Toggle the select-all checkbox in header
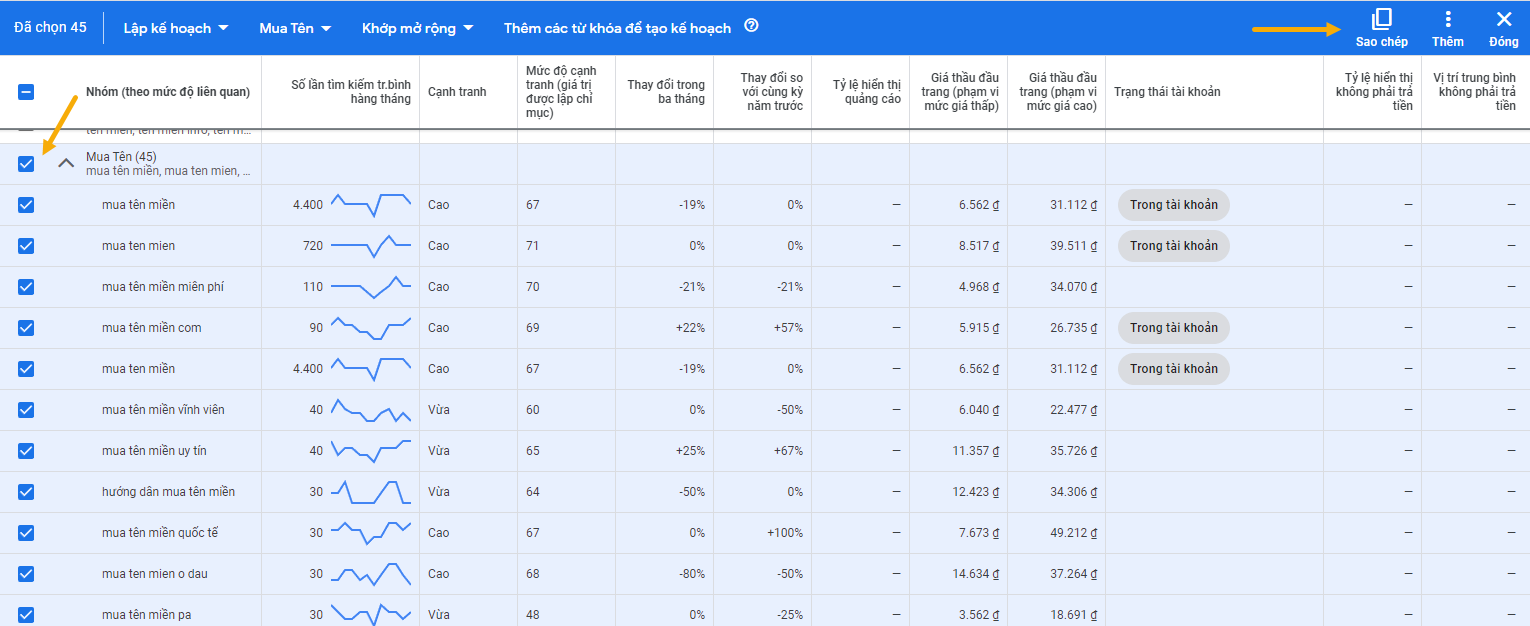 click(x=26, y=92)
